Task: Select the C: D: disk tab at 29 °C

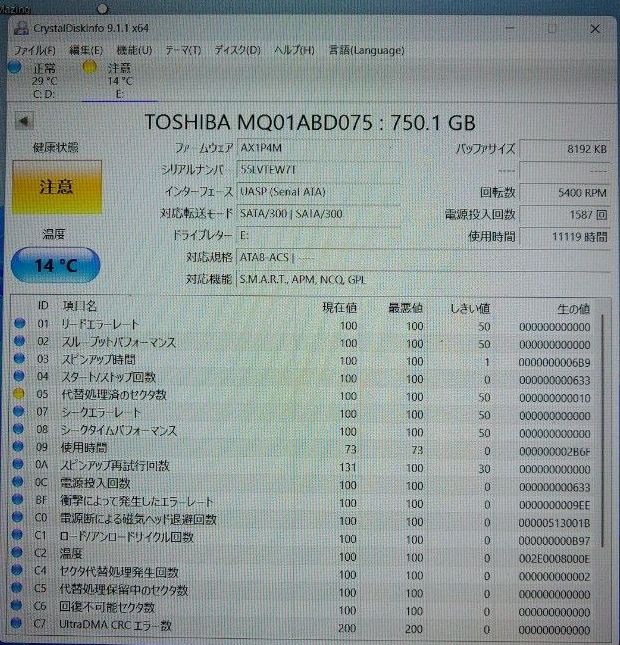Action: point(44,81)
